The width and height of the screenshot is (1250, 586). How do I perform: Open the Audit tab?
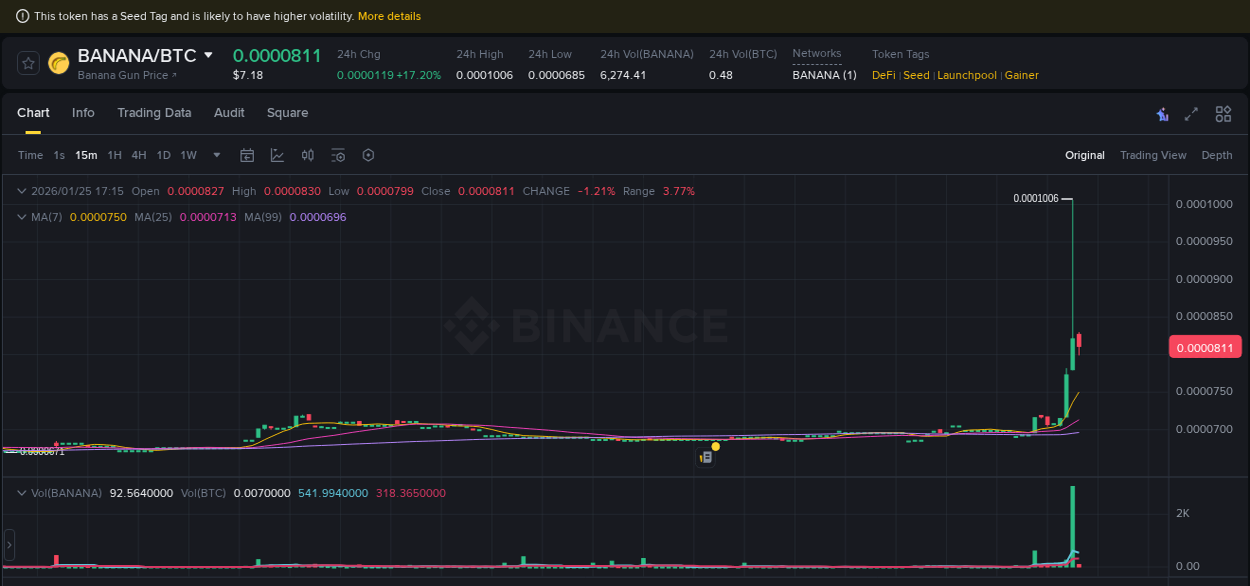(x=229, y=113)
